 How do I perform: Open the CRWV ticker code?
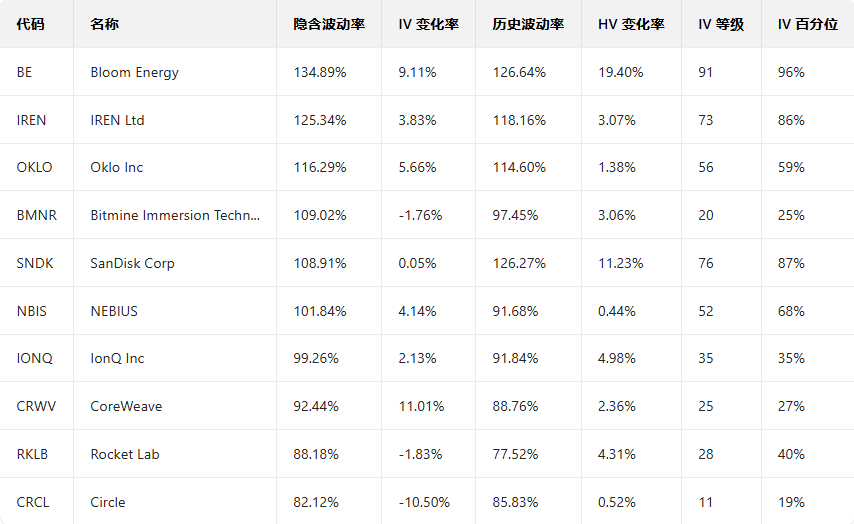click(35, 406)
